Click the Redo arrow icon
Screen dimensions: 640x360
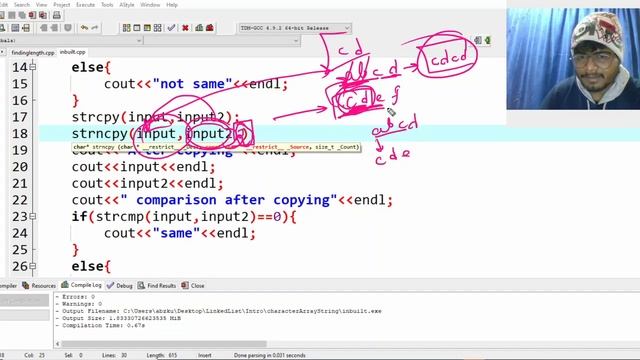pos(95,28)
